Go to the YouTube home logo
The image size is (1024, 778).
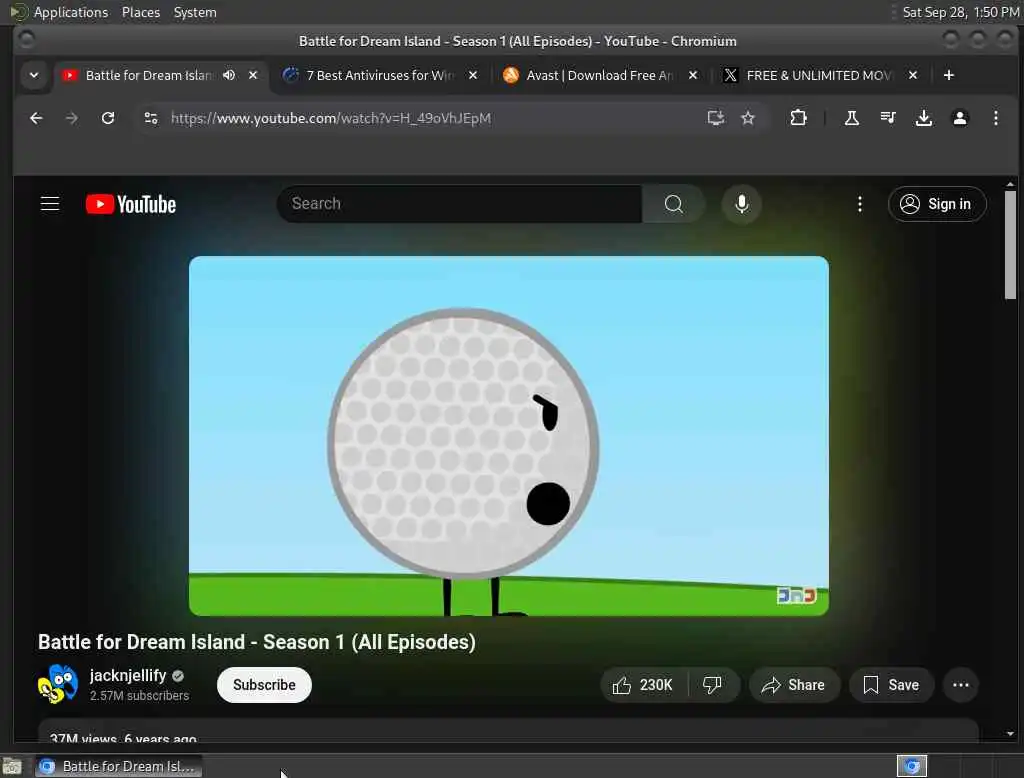click(131, 204)
